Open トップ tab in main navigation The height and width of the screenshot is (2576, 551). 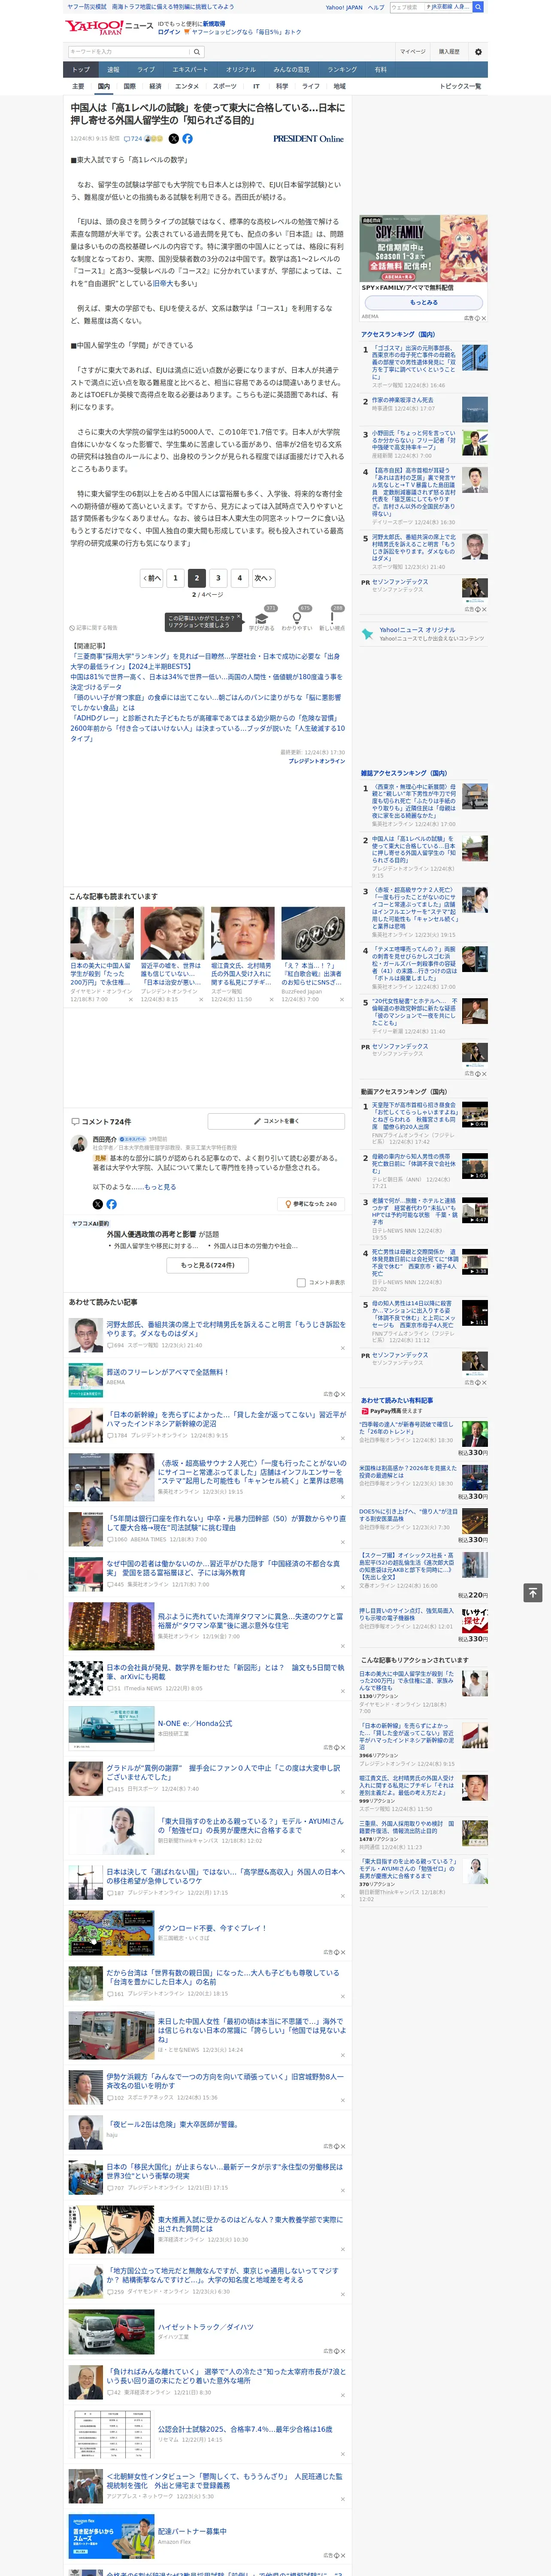[x=81, y=70]
